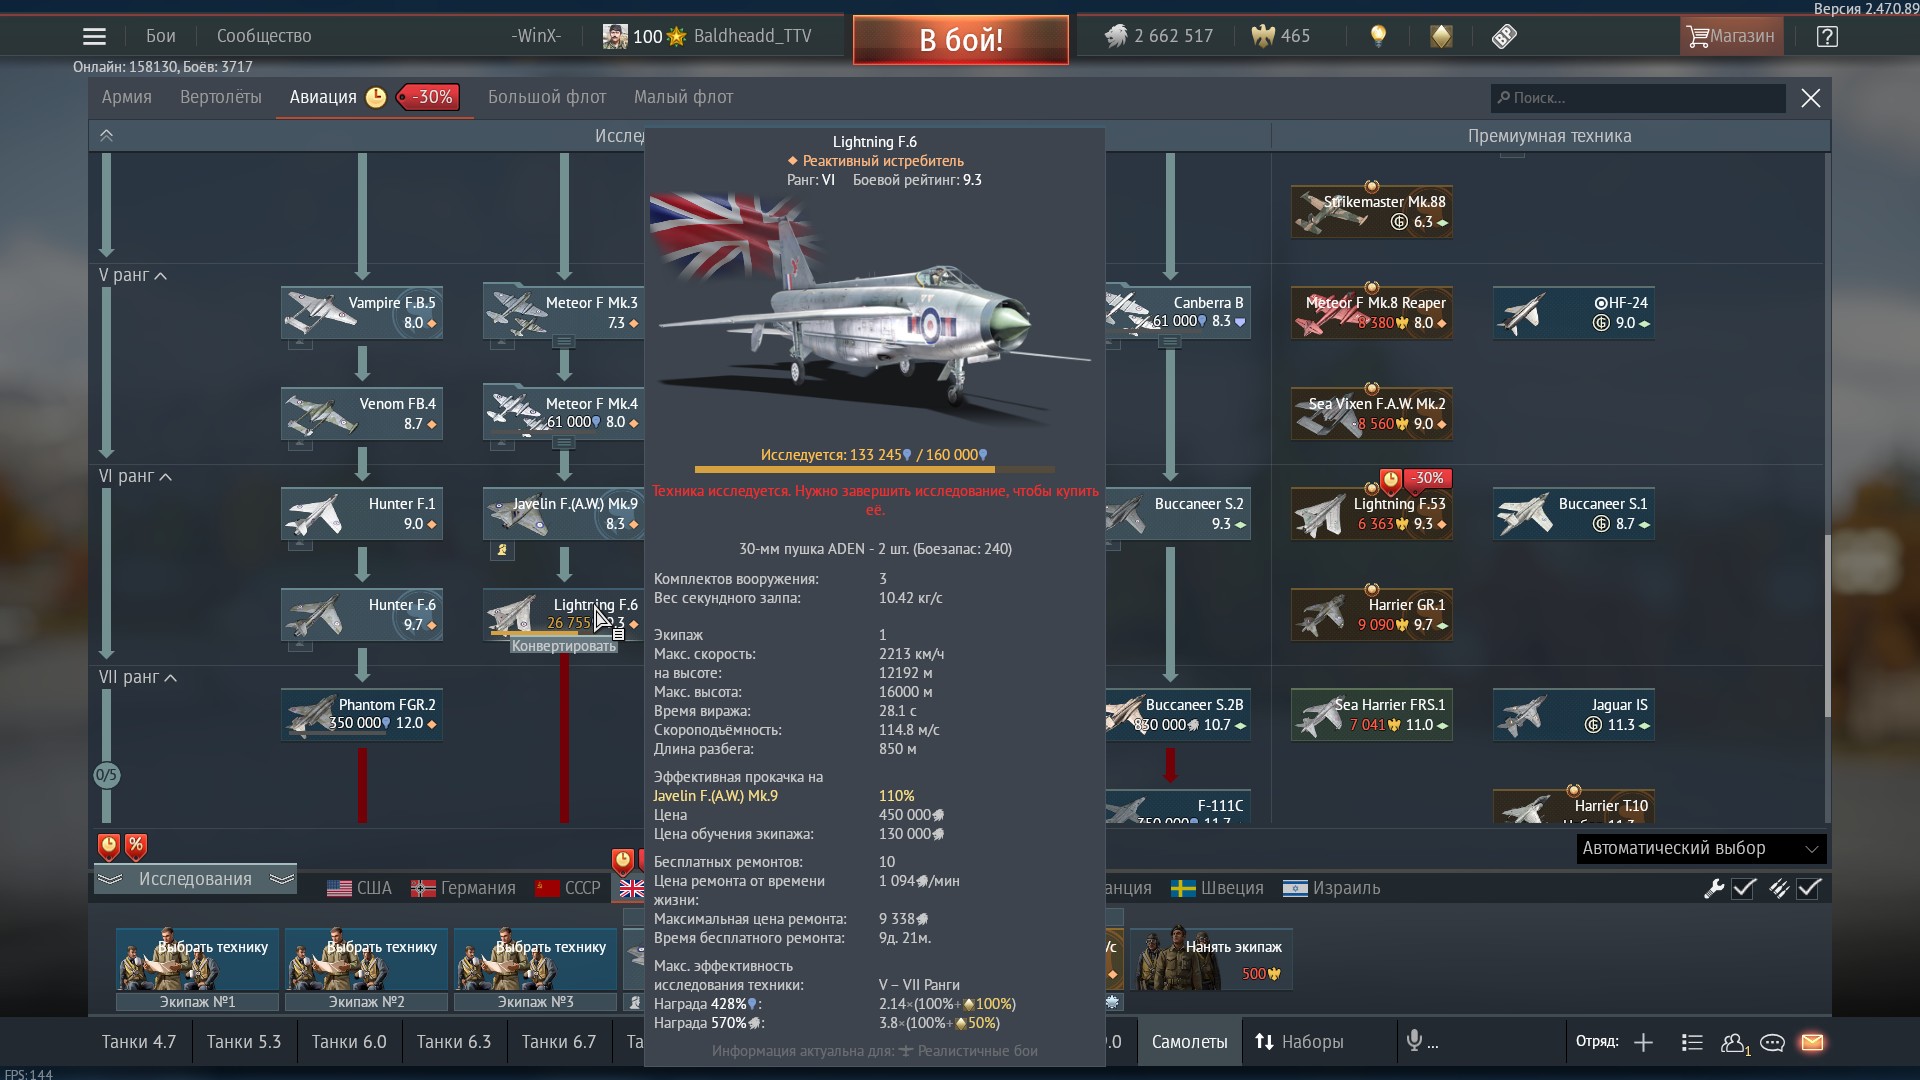
Task: Click the Конвертировать button
Action: (x=564, y=646)
